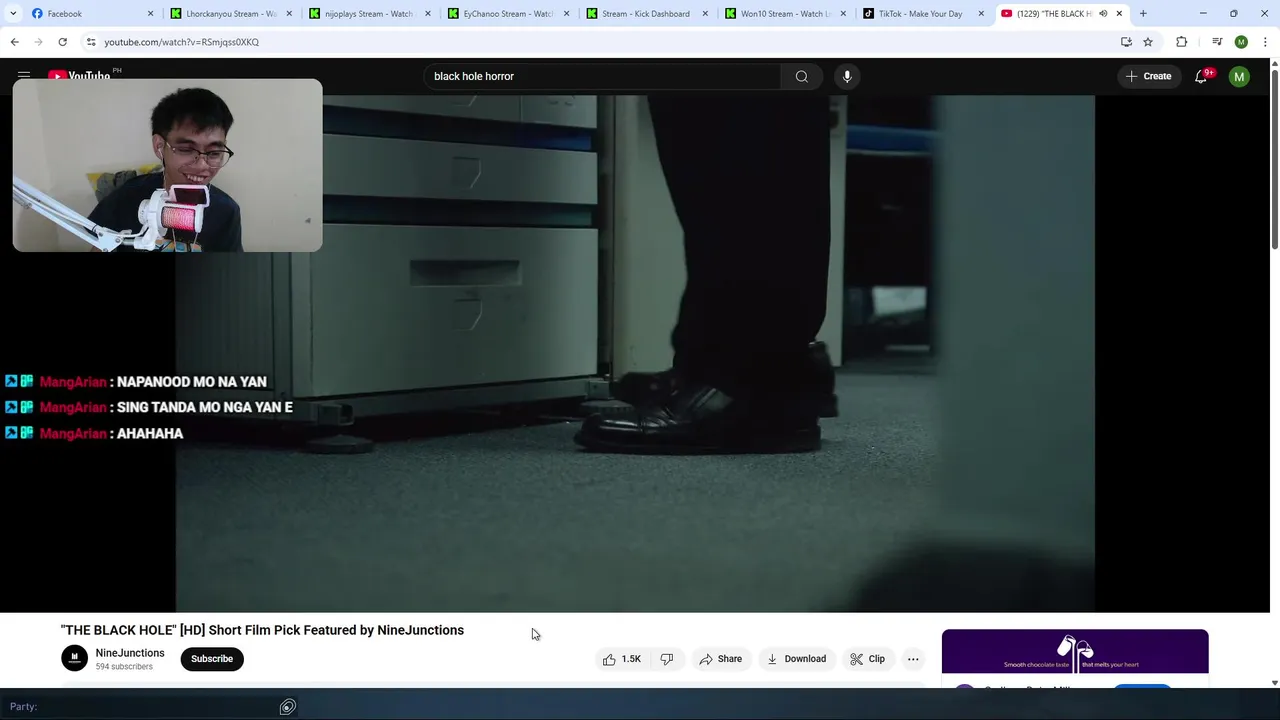Open the browser extensions puzzle icon

[1181, 42]
